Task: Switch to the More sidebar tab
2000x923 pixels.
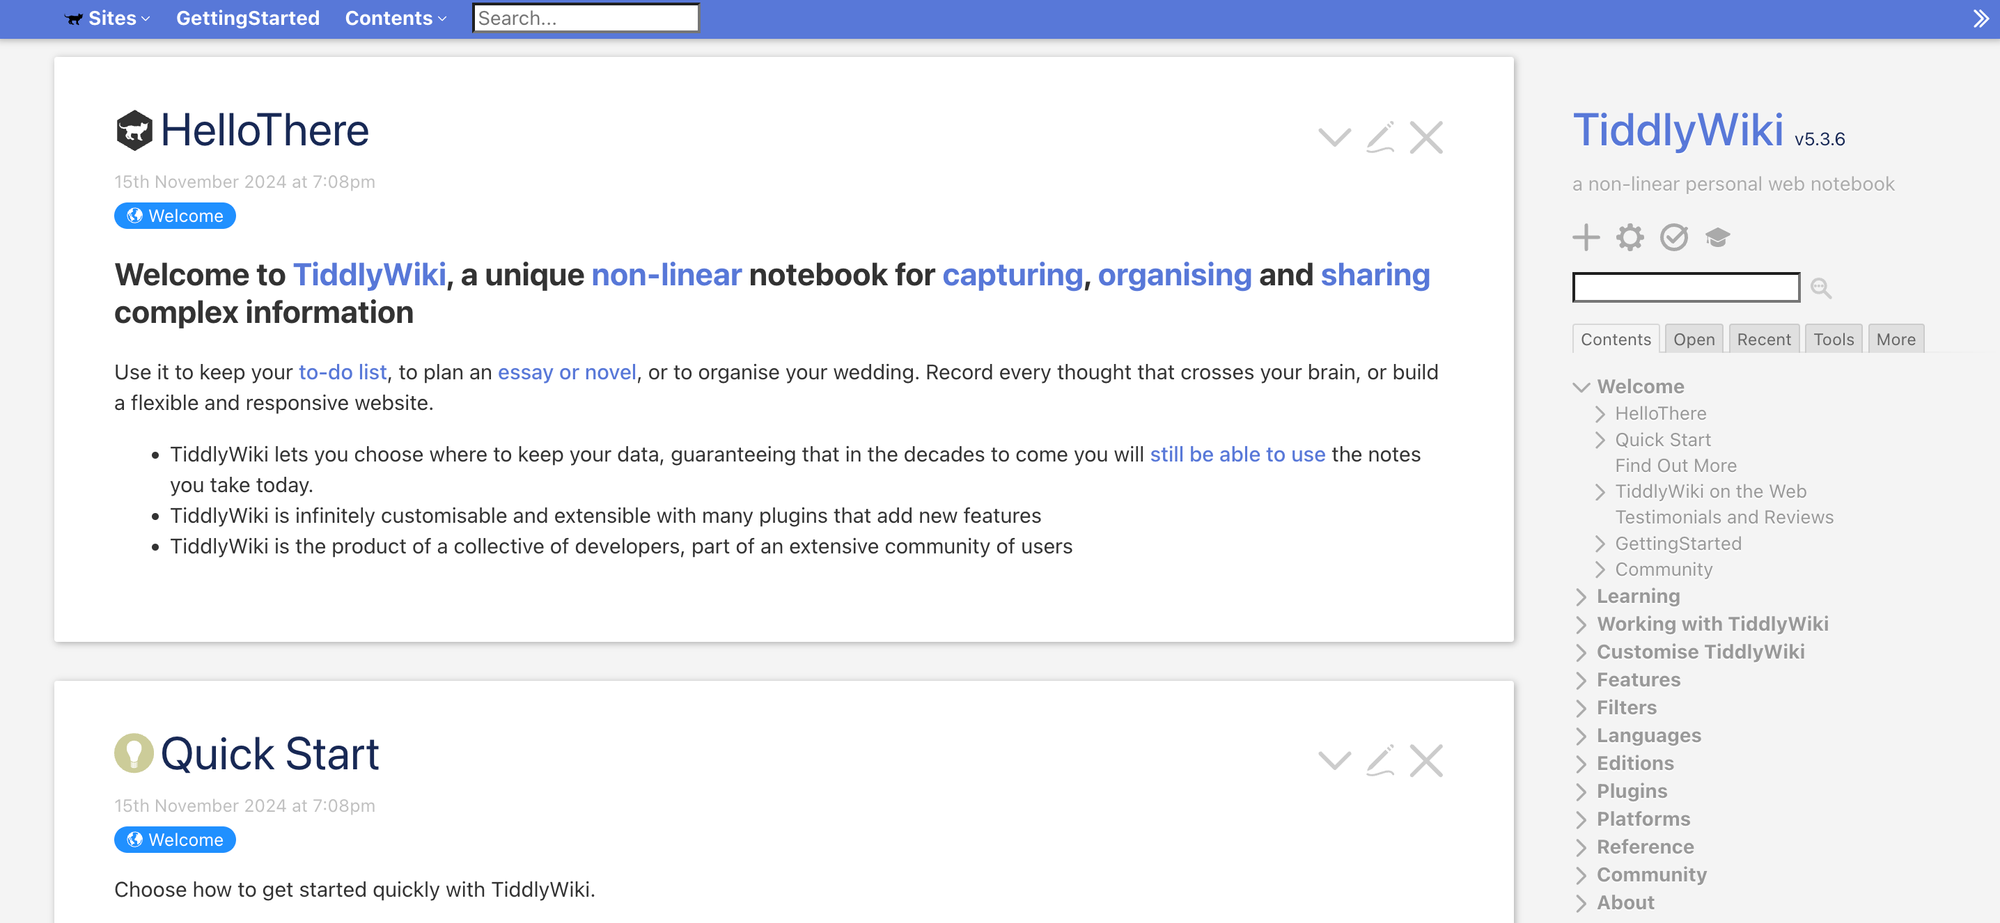Action: pos(1896,339)
